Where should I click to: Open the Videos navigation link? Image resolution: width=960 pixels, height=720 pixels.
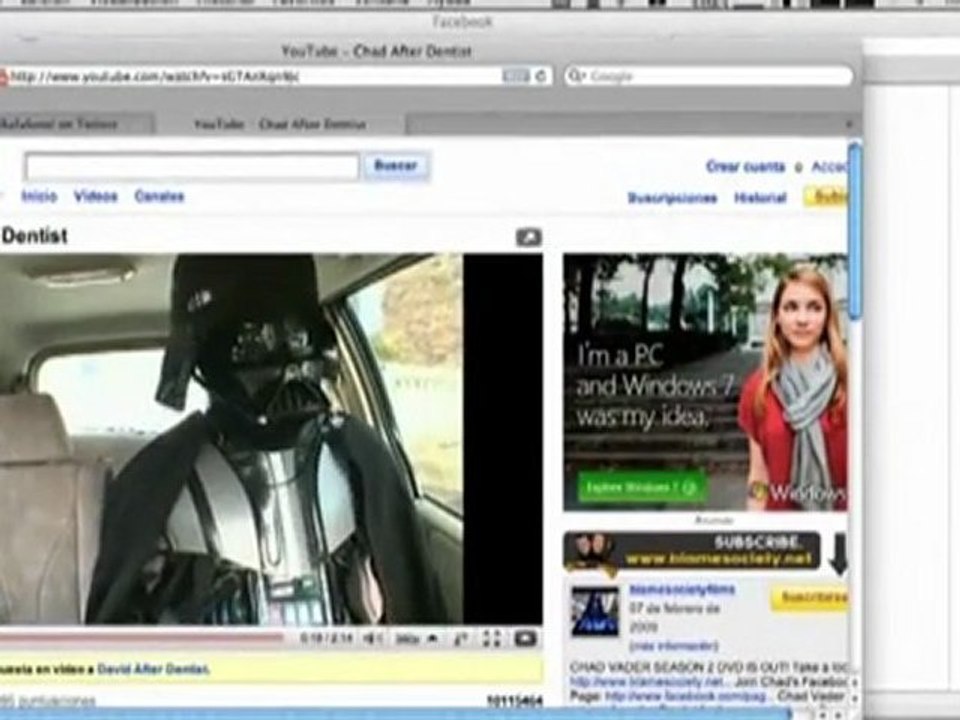[x=96, y=197]
